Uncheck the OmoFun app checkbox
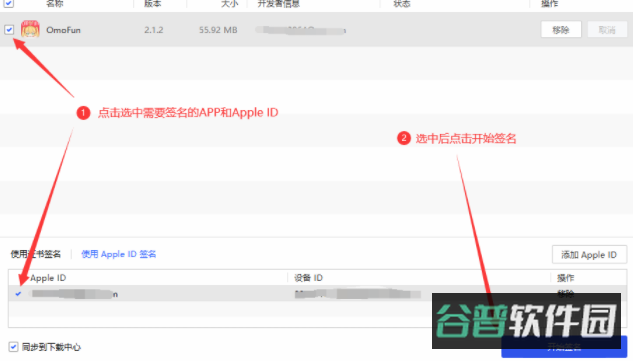 tap(9, 29)
